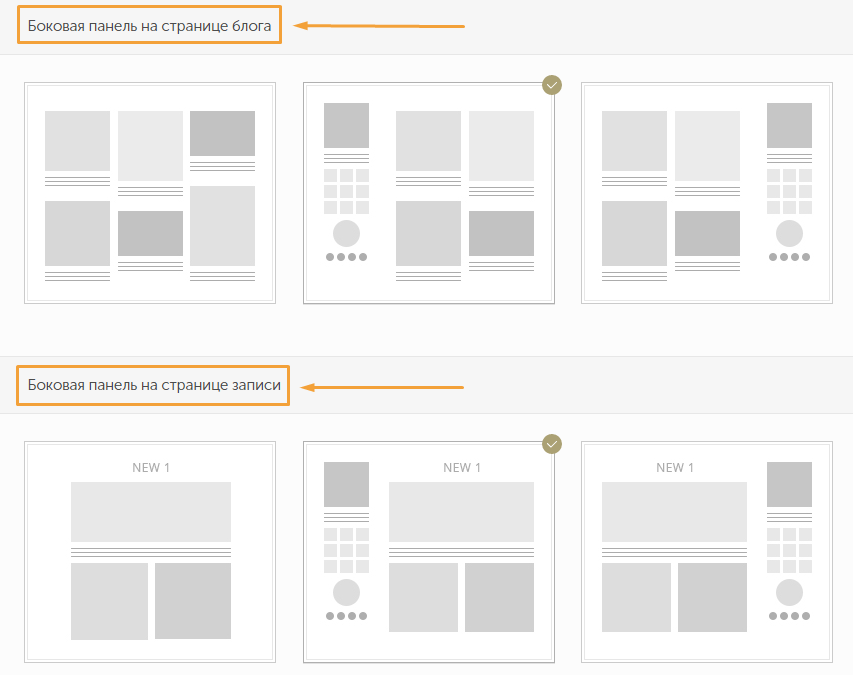Choose left sidebar layout for blog page
The height and width of the screenshot is (675, 853).
(429, 193)
